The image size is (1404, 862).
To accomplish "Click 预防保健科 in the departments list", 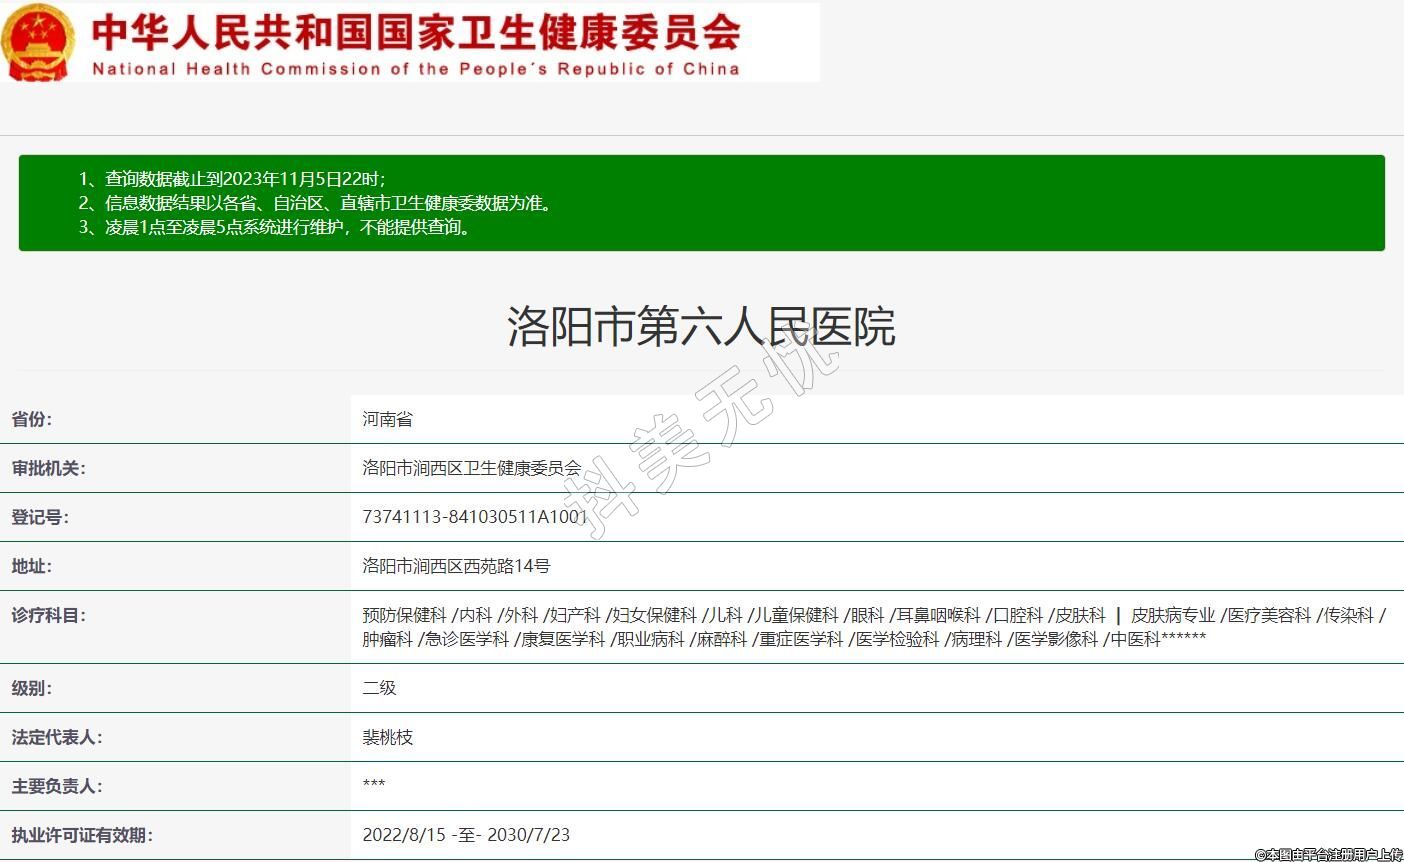I will click(x=404, y=615).
